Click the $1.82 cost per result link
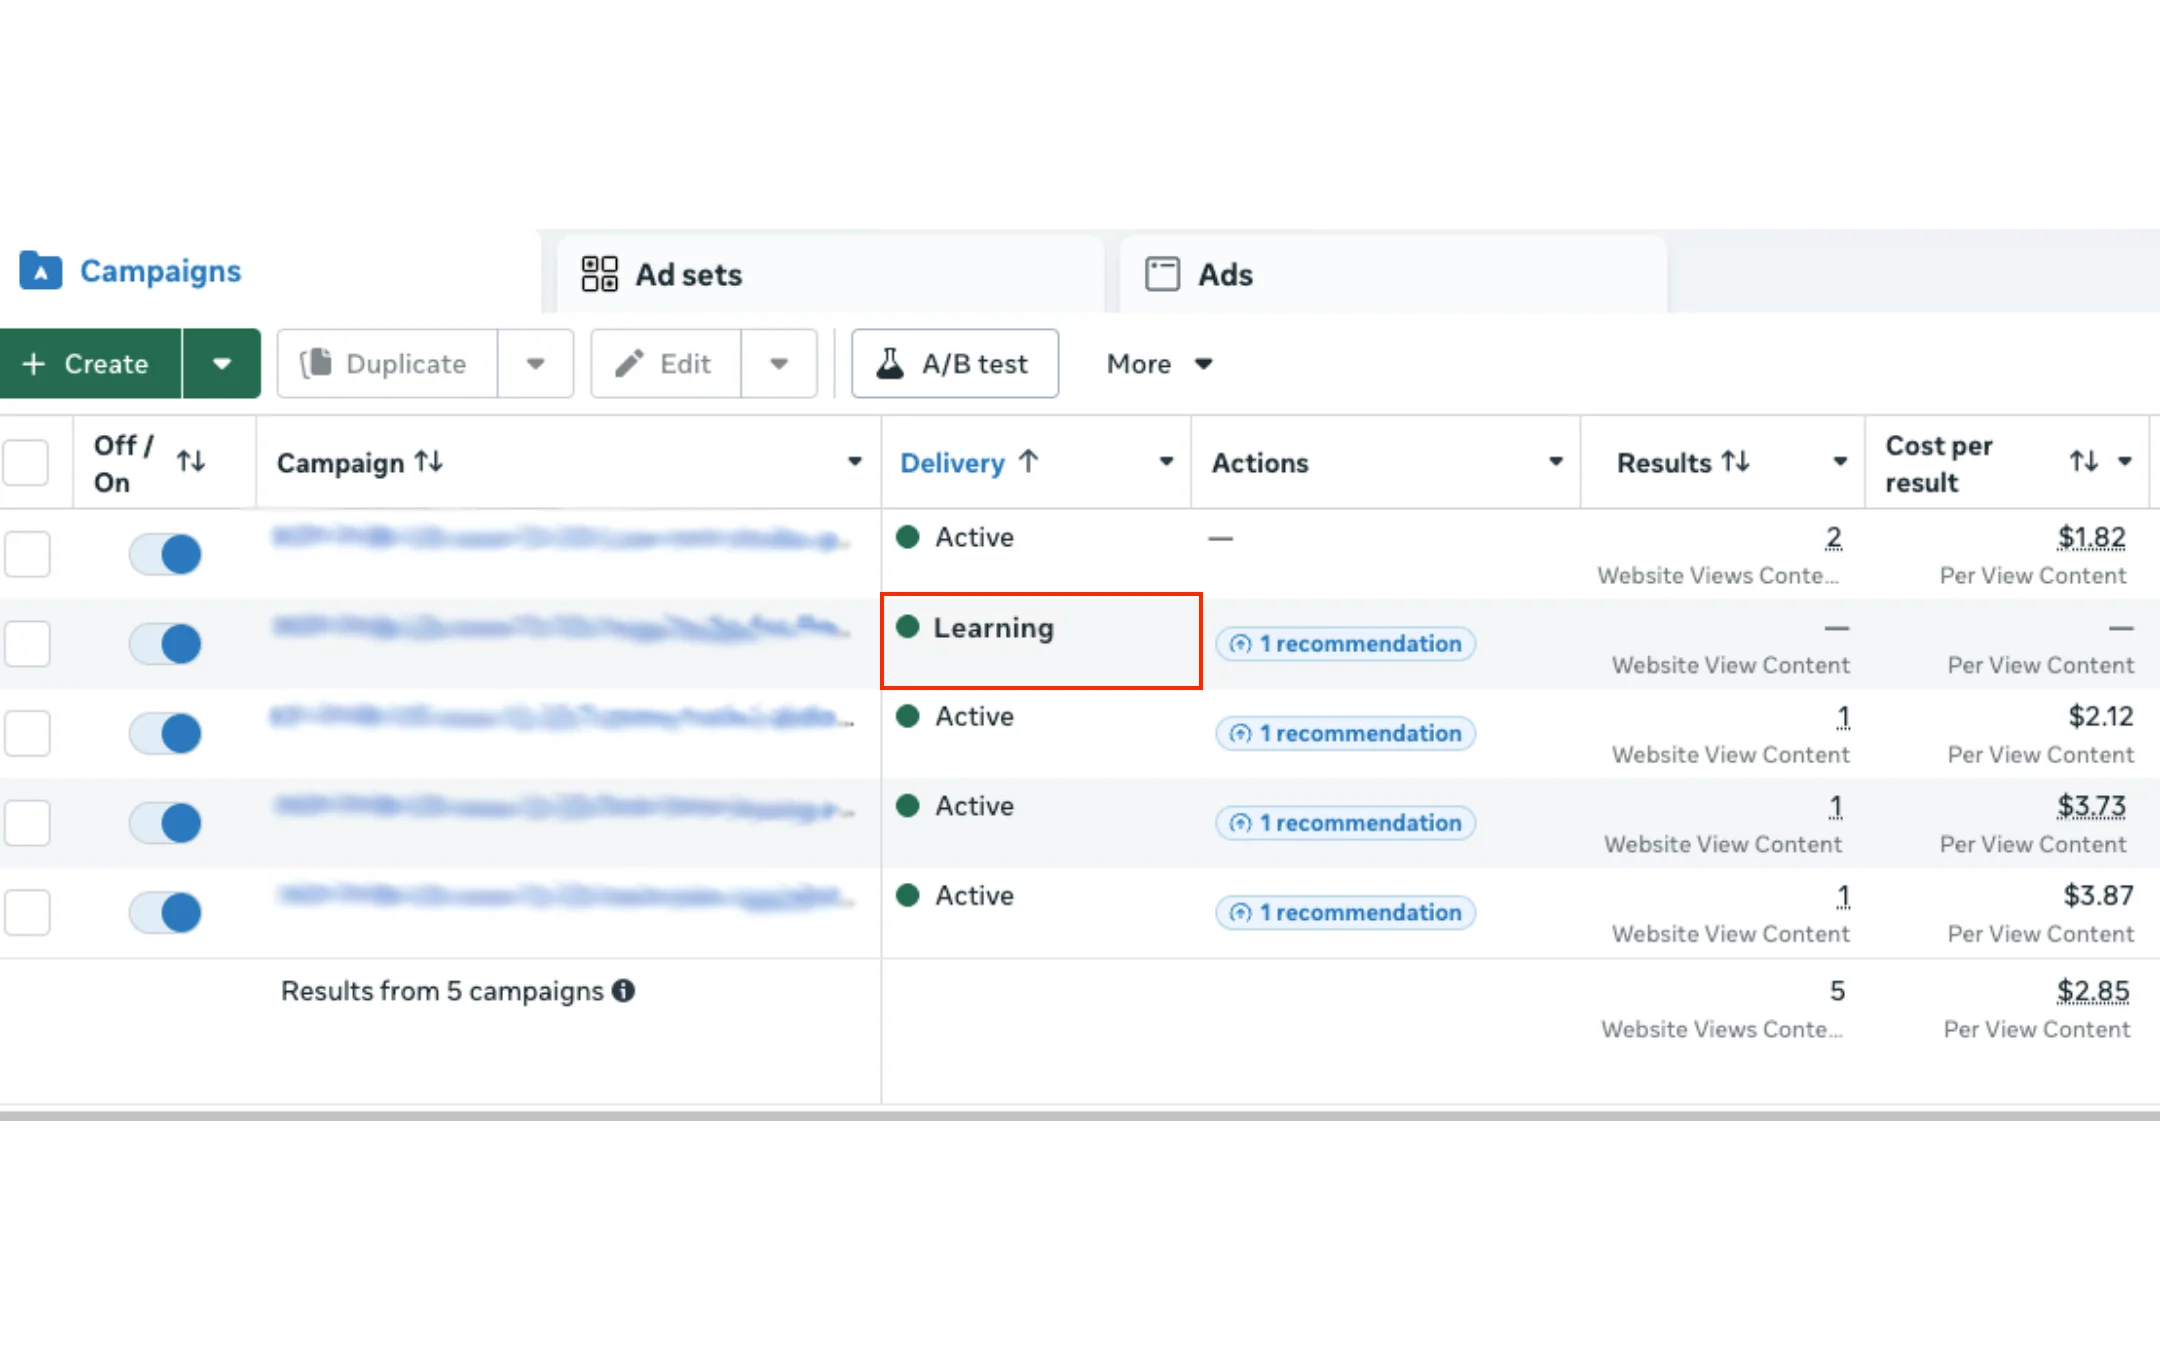The width and height of the screenshot is (2160, 1350). [x=2091, y=537]
